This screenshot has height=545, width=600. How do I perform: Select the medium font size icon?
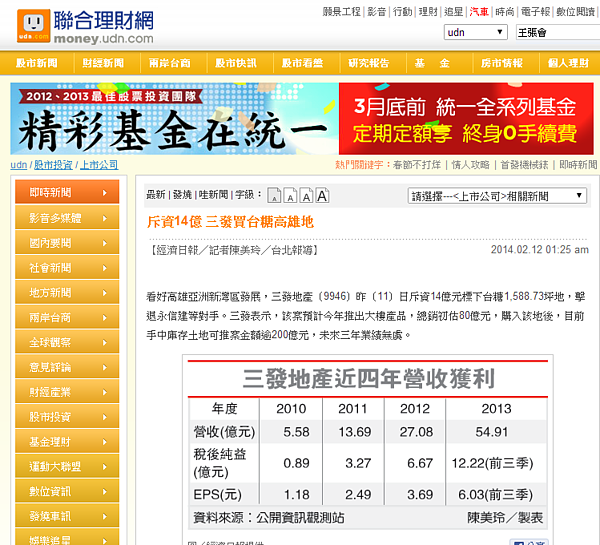pyautogui.click(x=306, y=196)
